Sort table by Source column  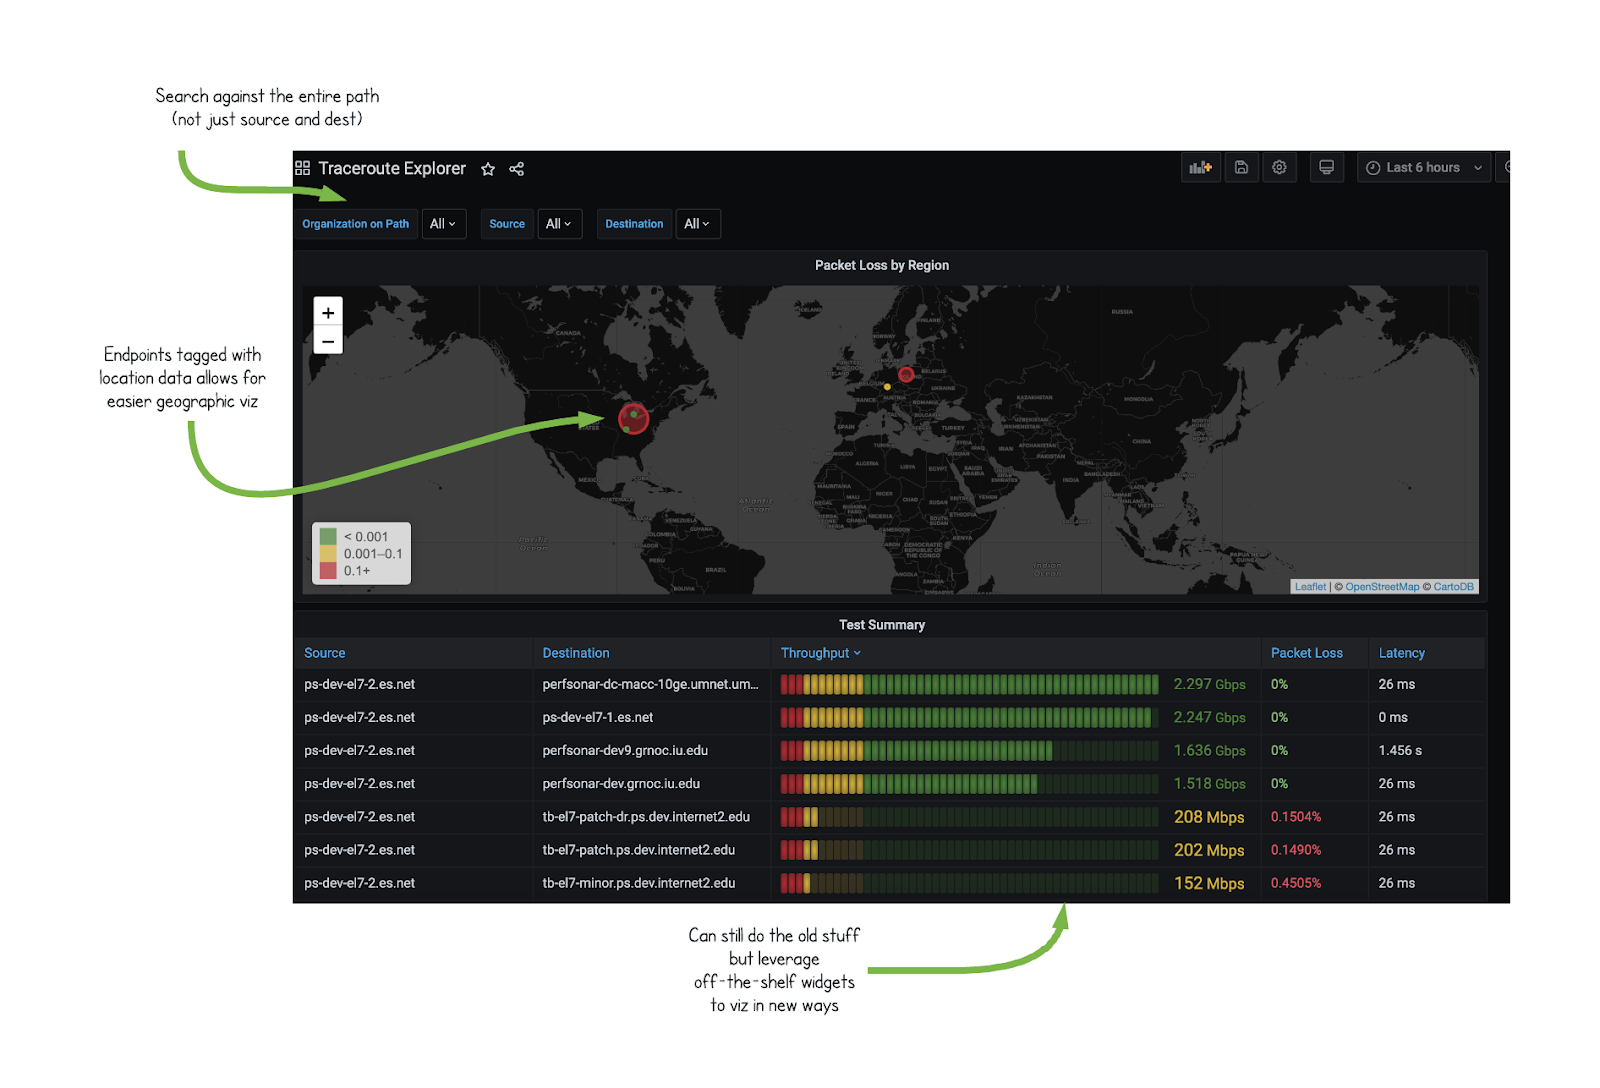[x=325, y=653]
